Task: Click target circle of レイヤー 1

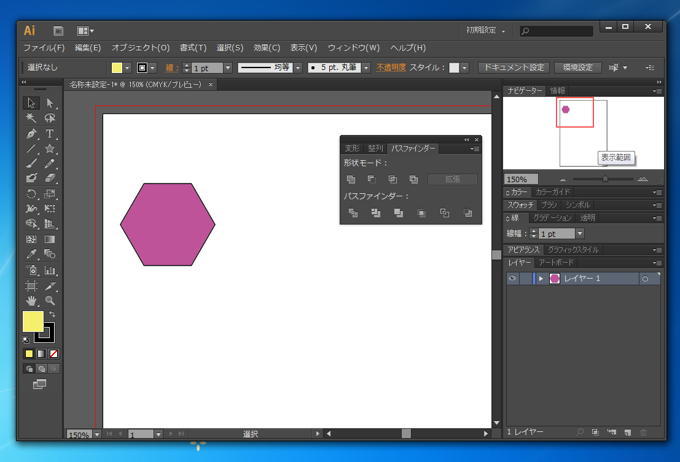Action: coord(645,279)
